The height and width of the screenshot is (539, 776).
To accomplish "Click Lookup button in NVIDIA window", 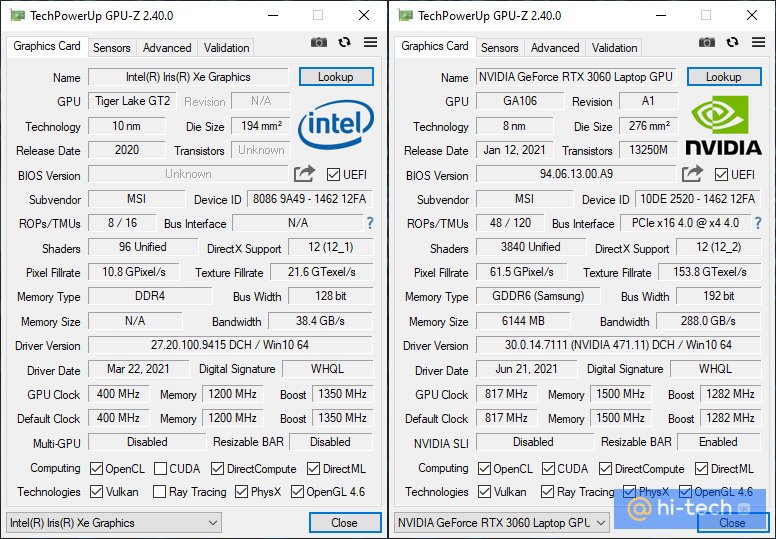I will (x=724, y=77).
